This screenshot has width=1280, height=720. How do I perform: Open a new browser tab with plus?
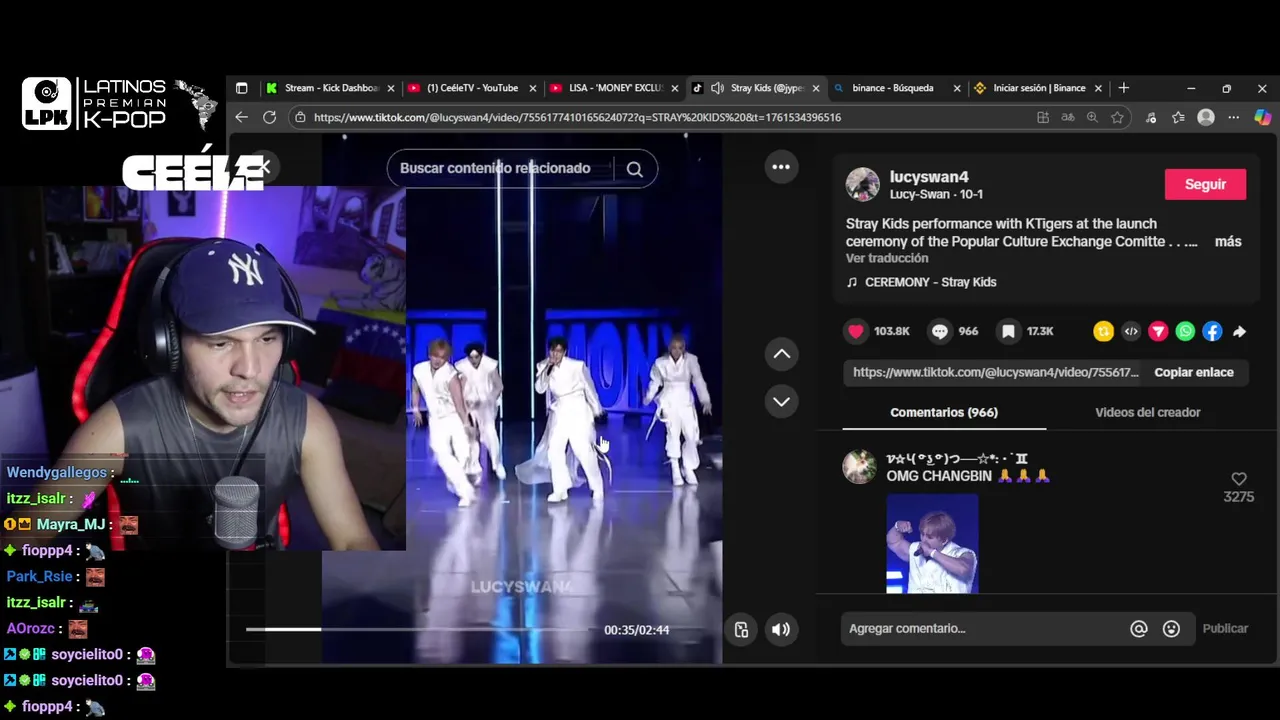pos(1123,88)
